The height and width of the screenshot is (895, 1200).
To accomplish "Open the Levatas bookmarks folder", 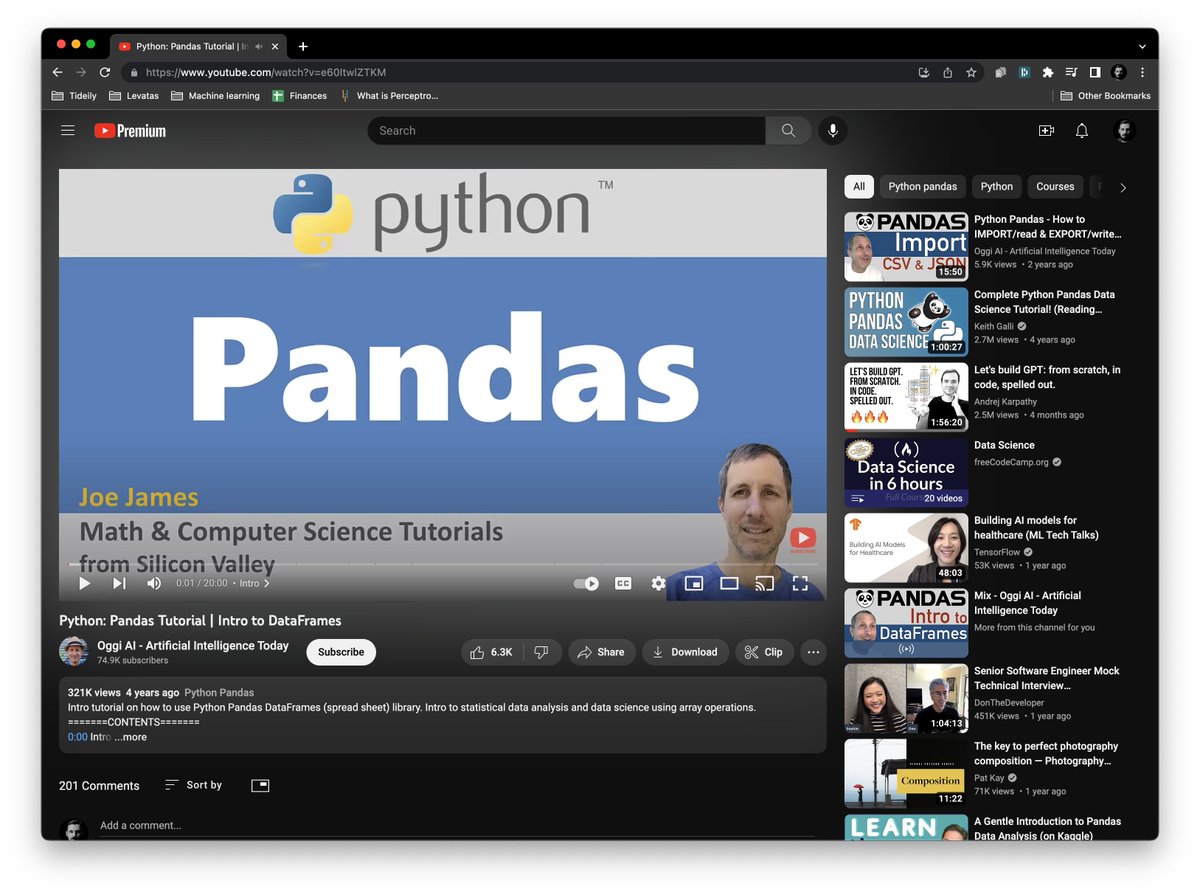I will [134, 96].
